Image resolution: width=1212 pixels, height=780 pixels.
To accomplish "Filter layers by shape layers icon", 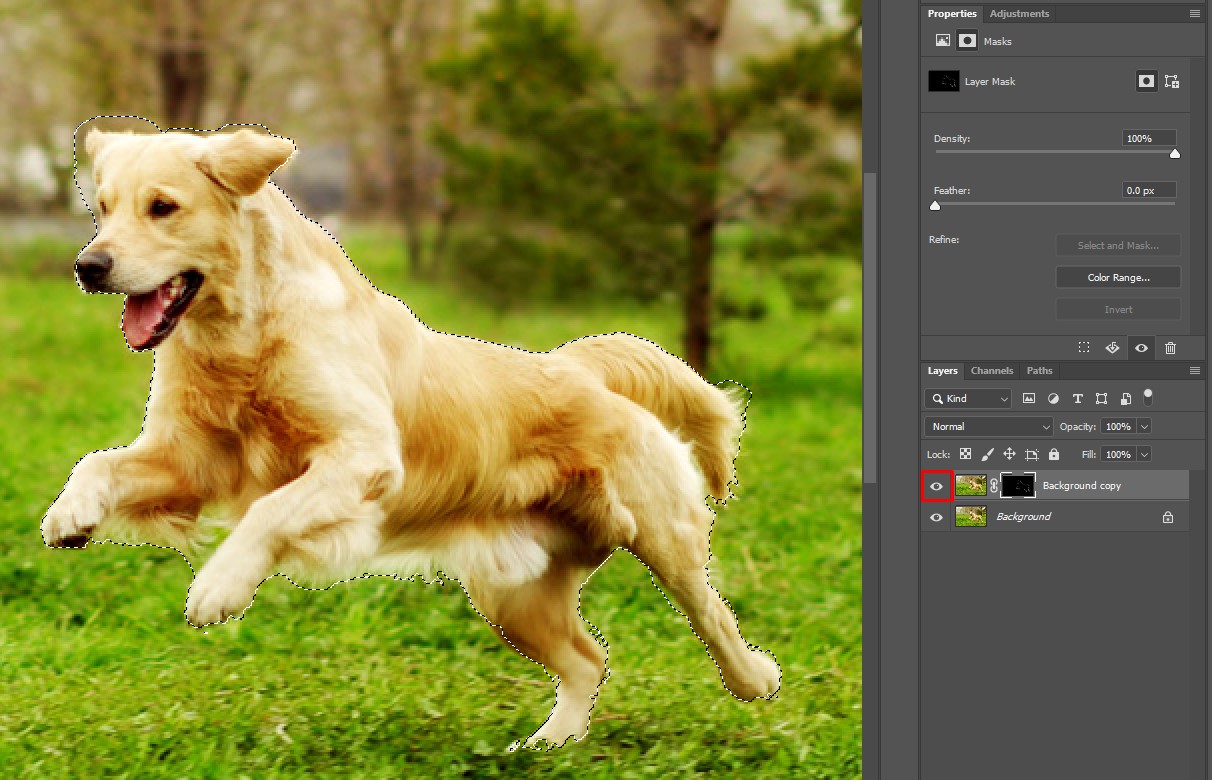I will pos(1102,398).
